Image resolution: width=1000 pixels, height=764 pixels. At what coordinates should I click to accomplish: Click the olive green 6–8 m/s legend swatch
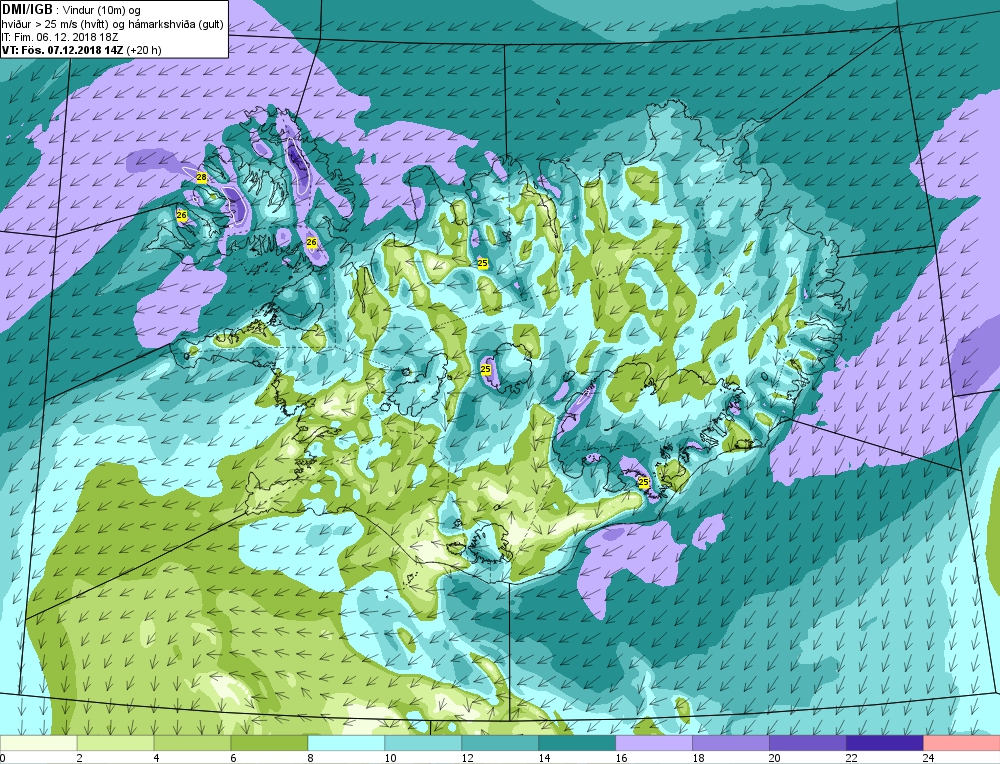tap(269, 743)
